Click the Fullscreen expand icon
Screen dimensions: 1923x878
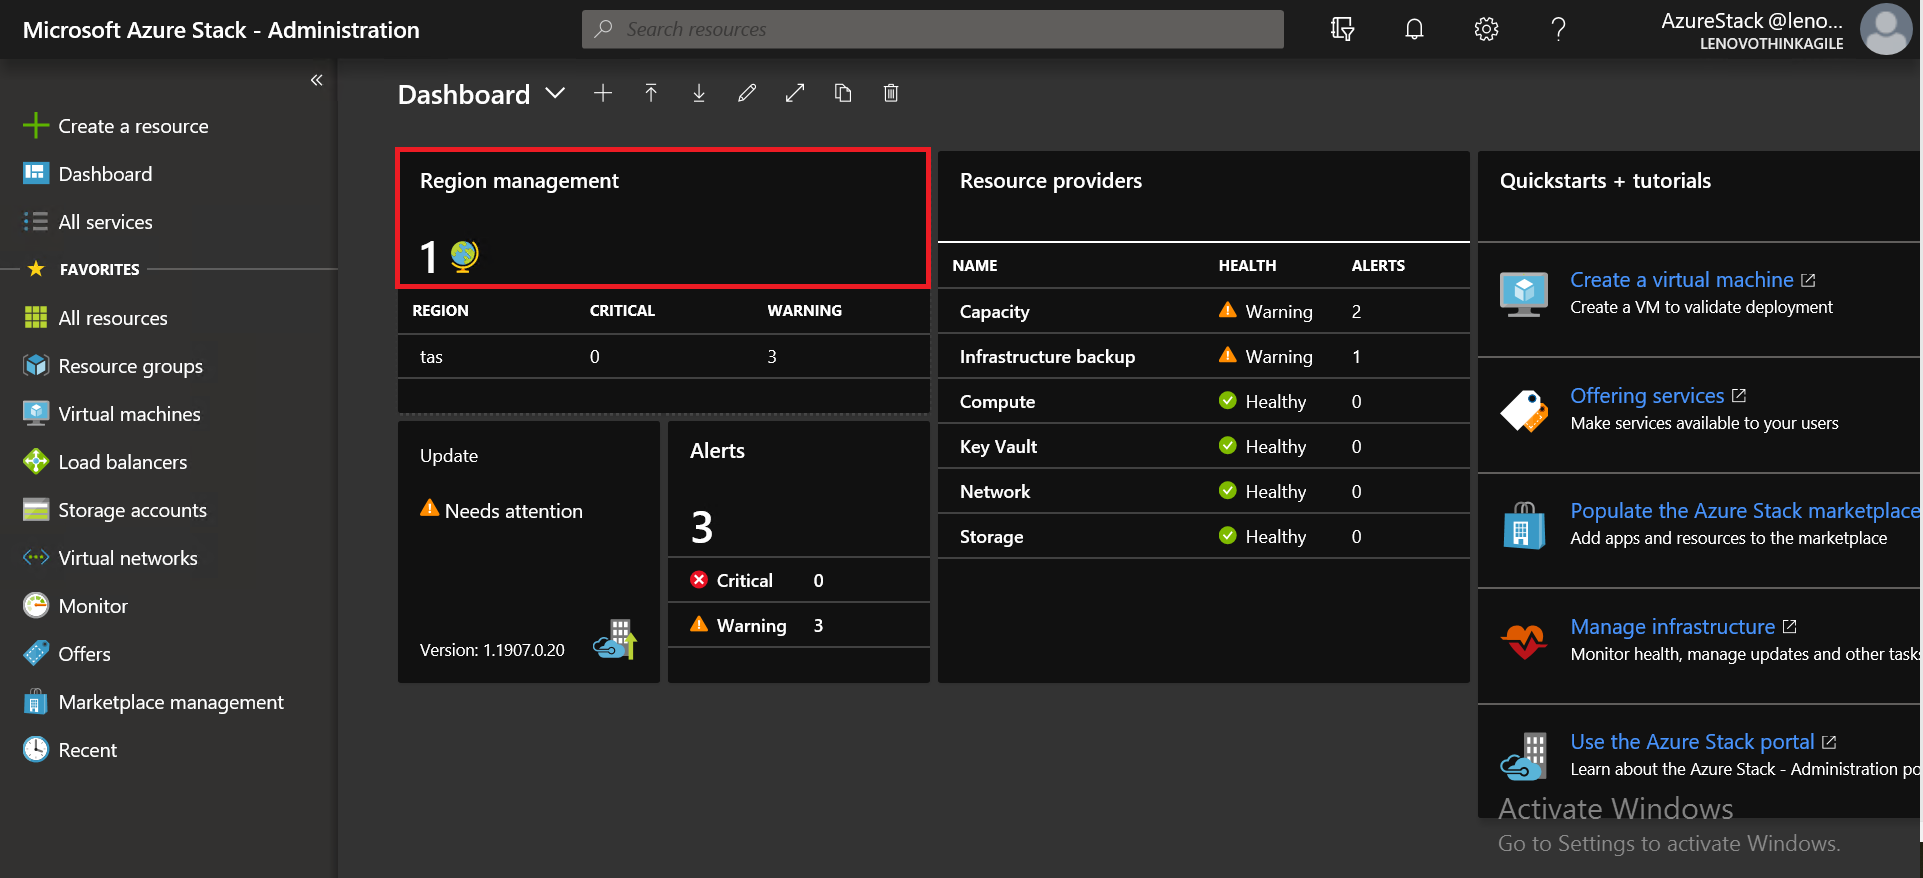tap(795, 93)
